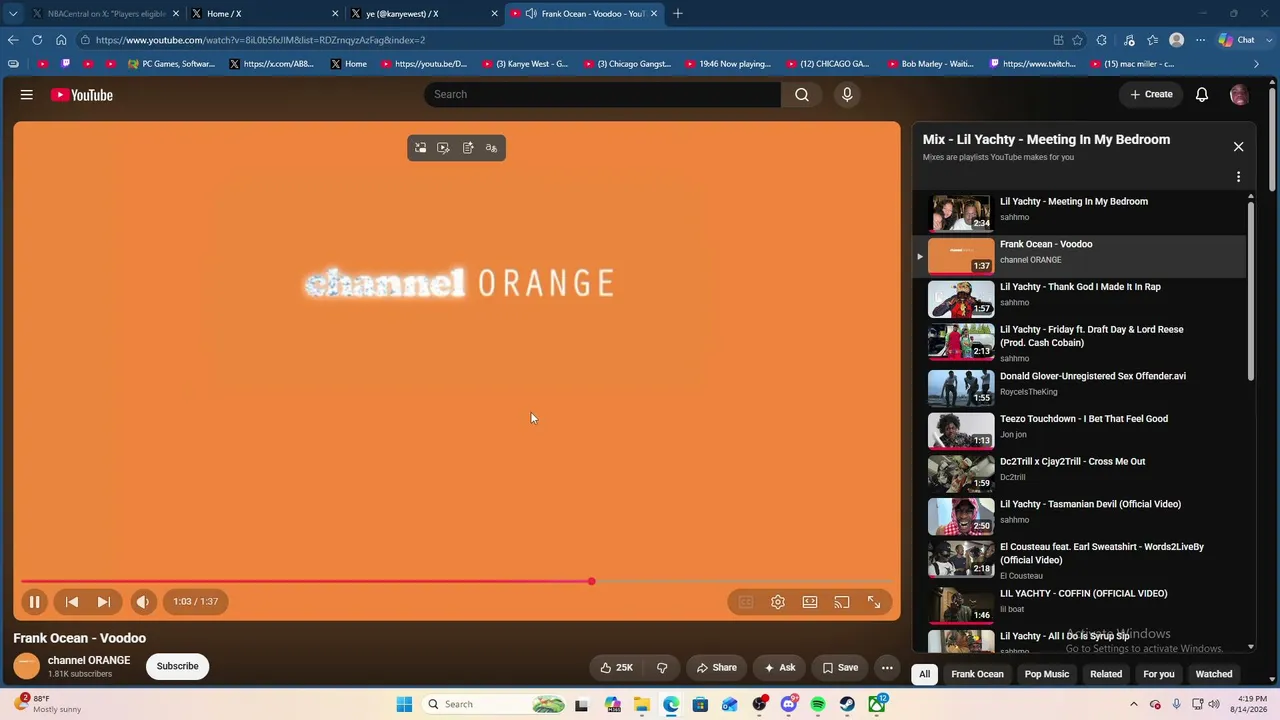Open Lil Yachty - Tasmanian Devil video
The width and height of the screenshot is (1280, 720).
1080,515
